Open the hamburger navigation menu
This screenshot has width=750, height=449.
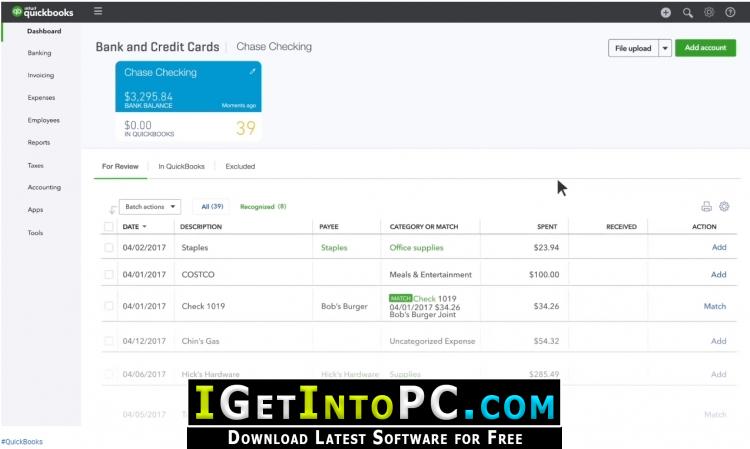98,11
